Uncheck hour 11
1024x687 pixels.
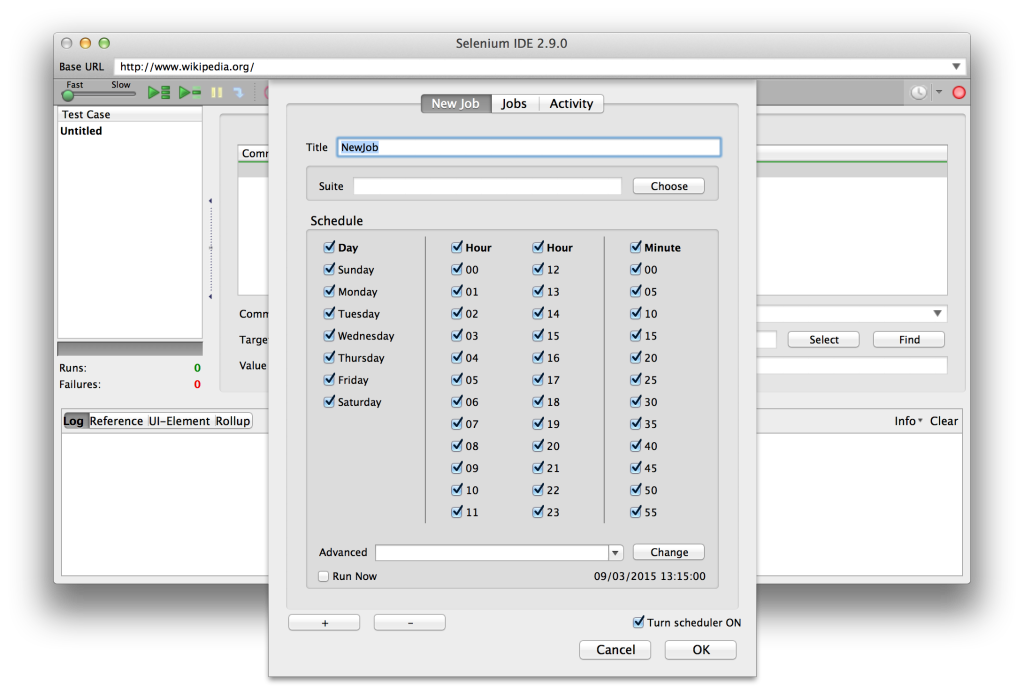(x=456, y=512)
